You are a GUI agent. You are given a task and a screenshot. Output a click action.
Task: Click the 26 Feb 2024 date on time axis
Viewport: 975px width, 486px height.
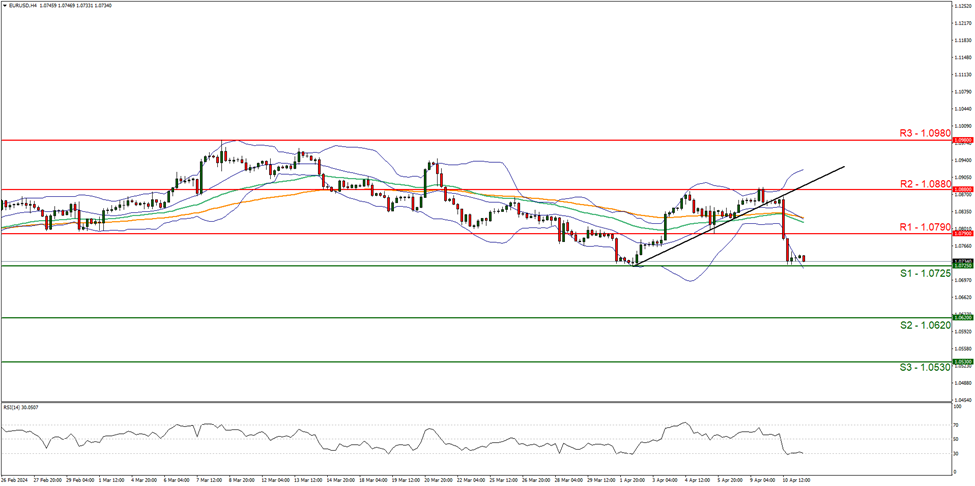16,480
